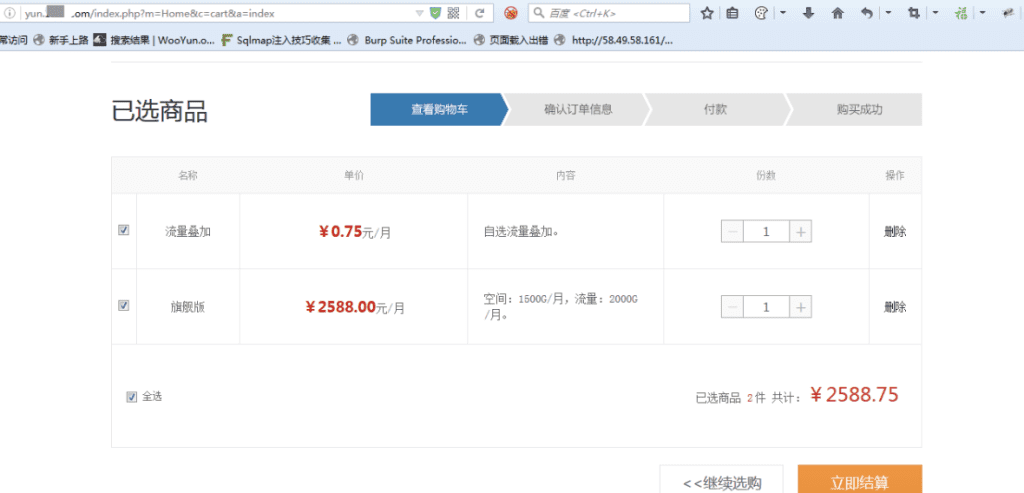
Task: Increase 旗舰版 quantity with plus button
Action: click(x=800, y=307)
